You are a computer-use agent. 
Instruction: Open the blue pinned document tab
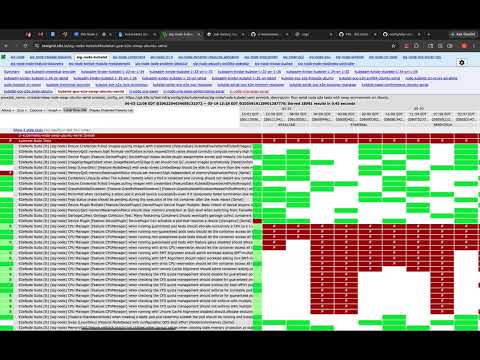point(52,34)
